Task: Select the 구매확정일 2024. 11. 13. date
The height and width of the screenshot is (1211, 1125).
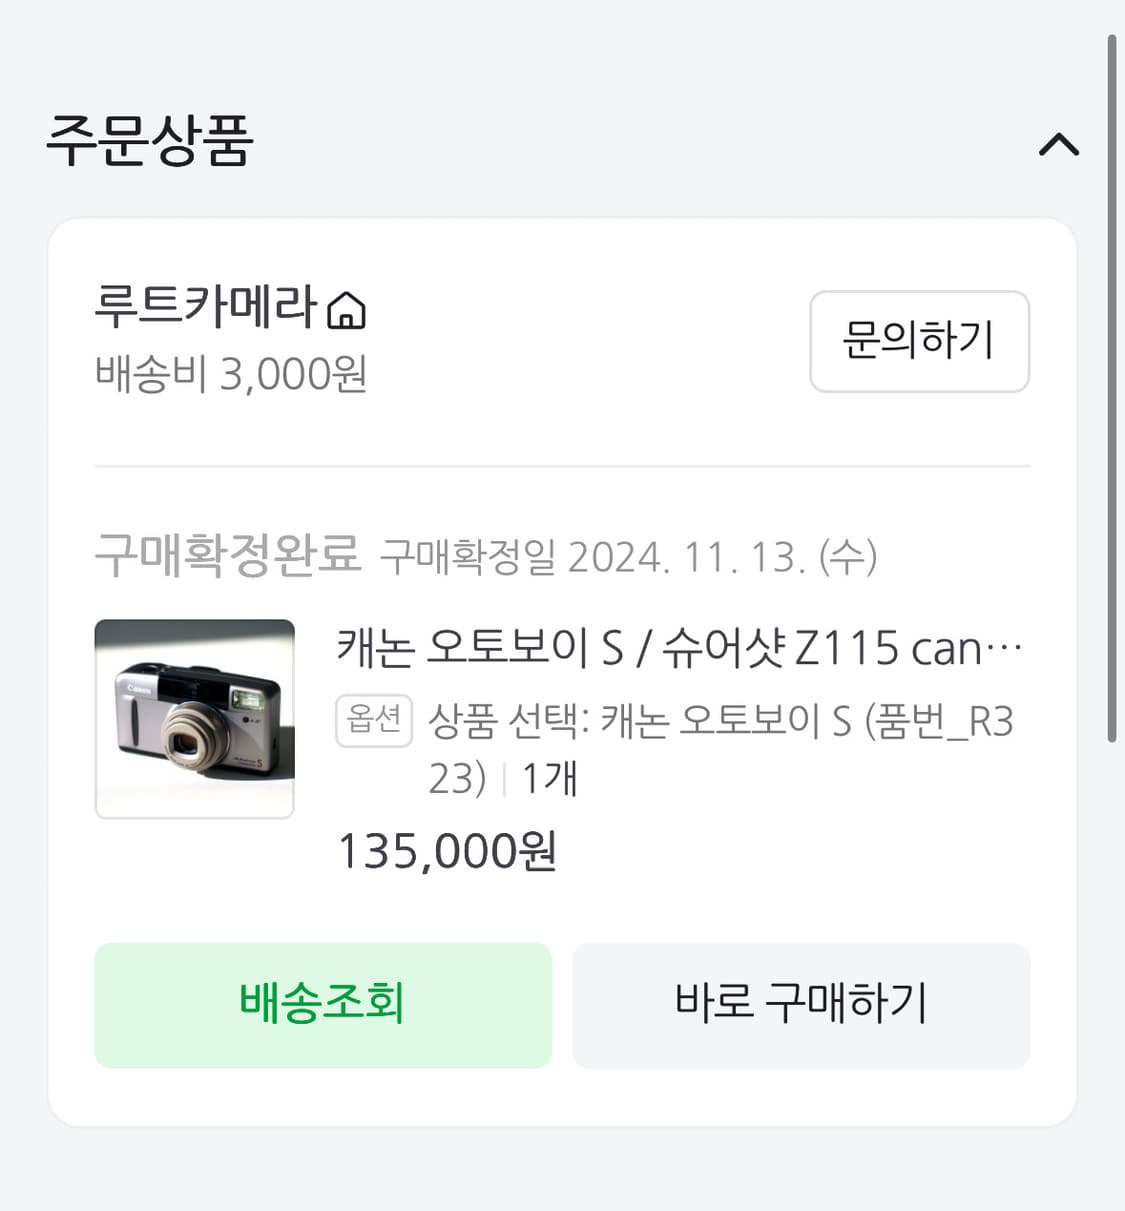Action: coord(628,557)
